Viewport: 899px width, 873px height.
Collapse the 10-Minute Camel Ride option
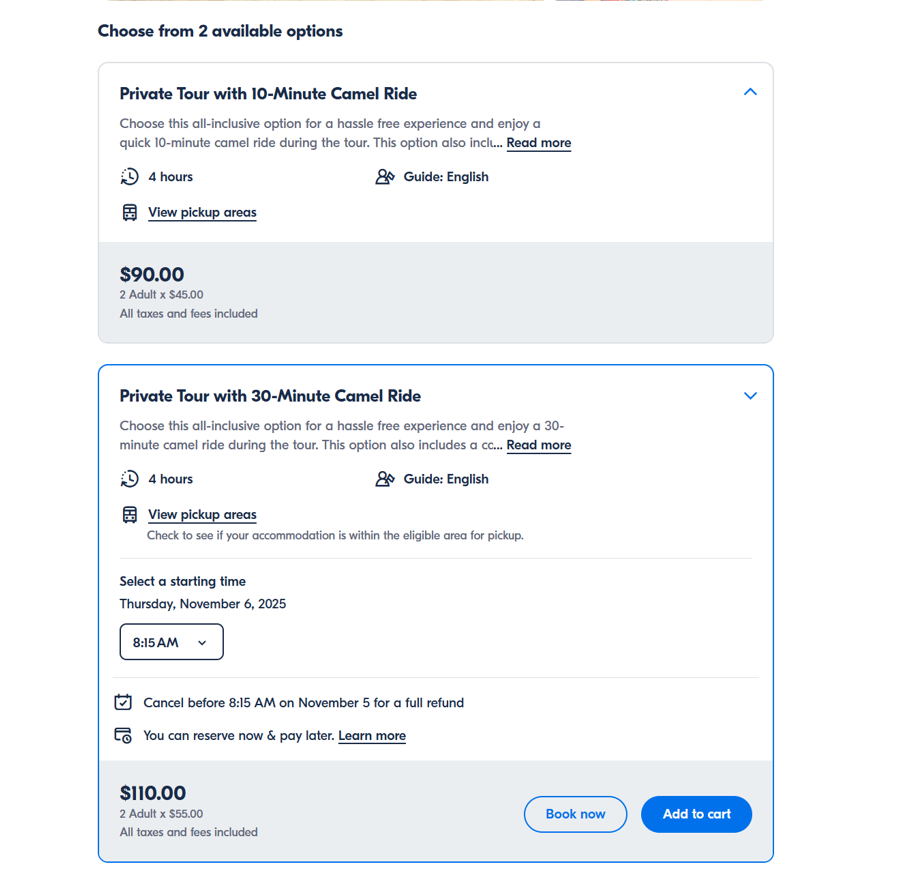pyautogui.click(x=750, y=92)
